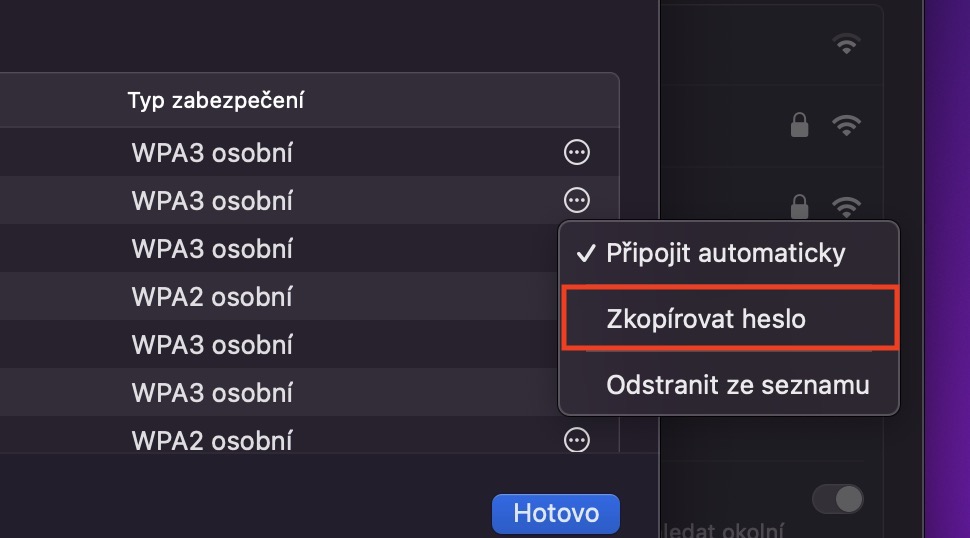Click the ellipsis button on second table row
Viewport: 970px width, 538px height.
click(577, 200)
